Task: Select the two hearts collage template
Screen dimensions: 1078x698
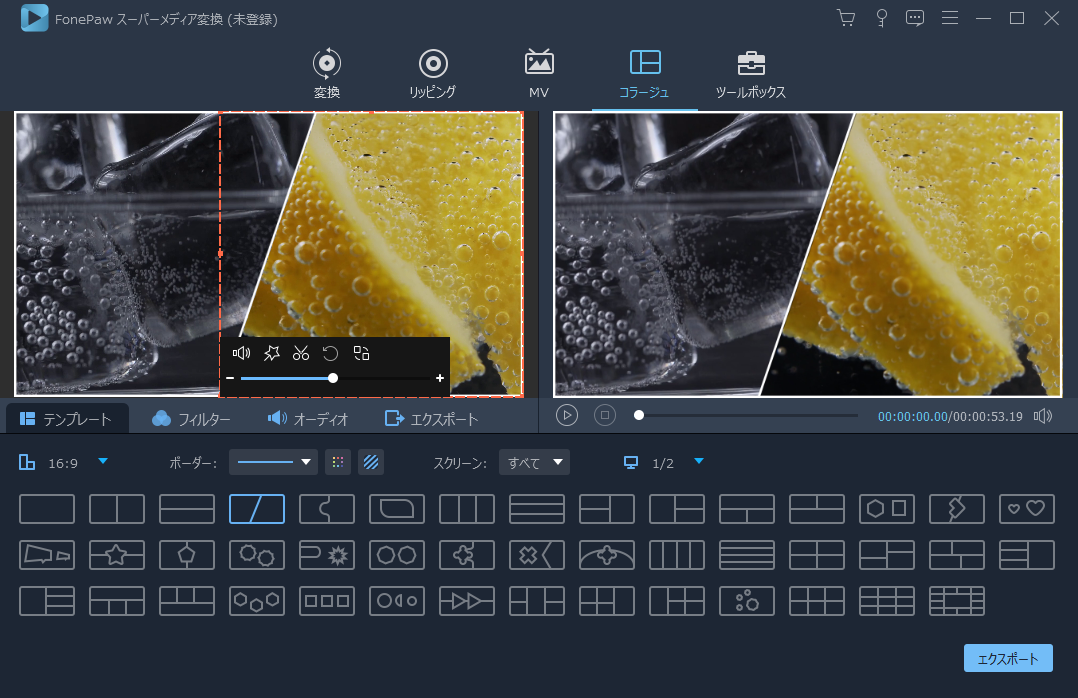Action: 1027,509
